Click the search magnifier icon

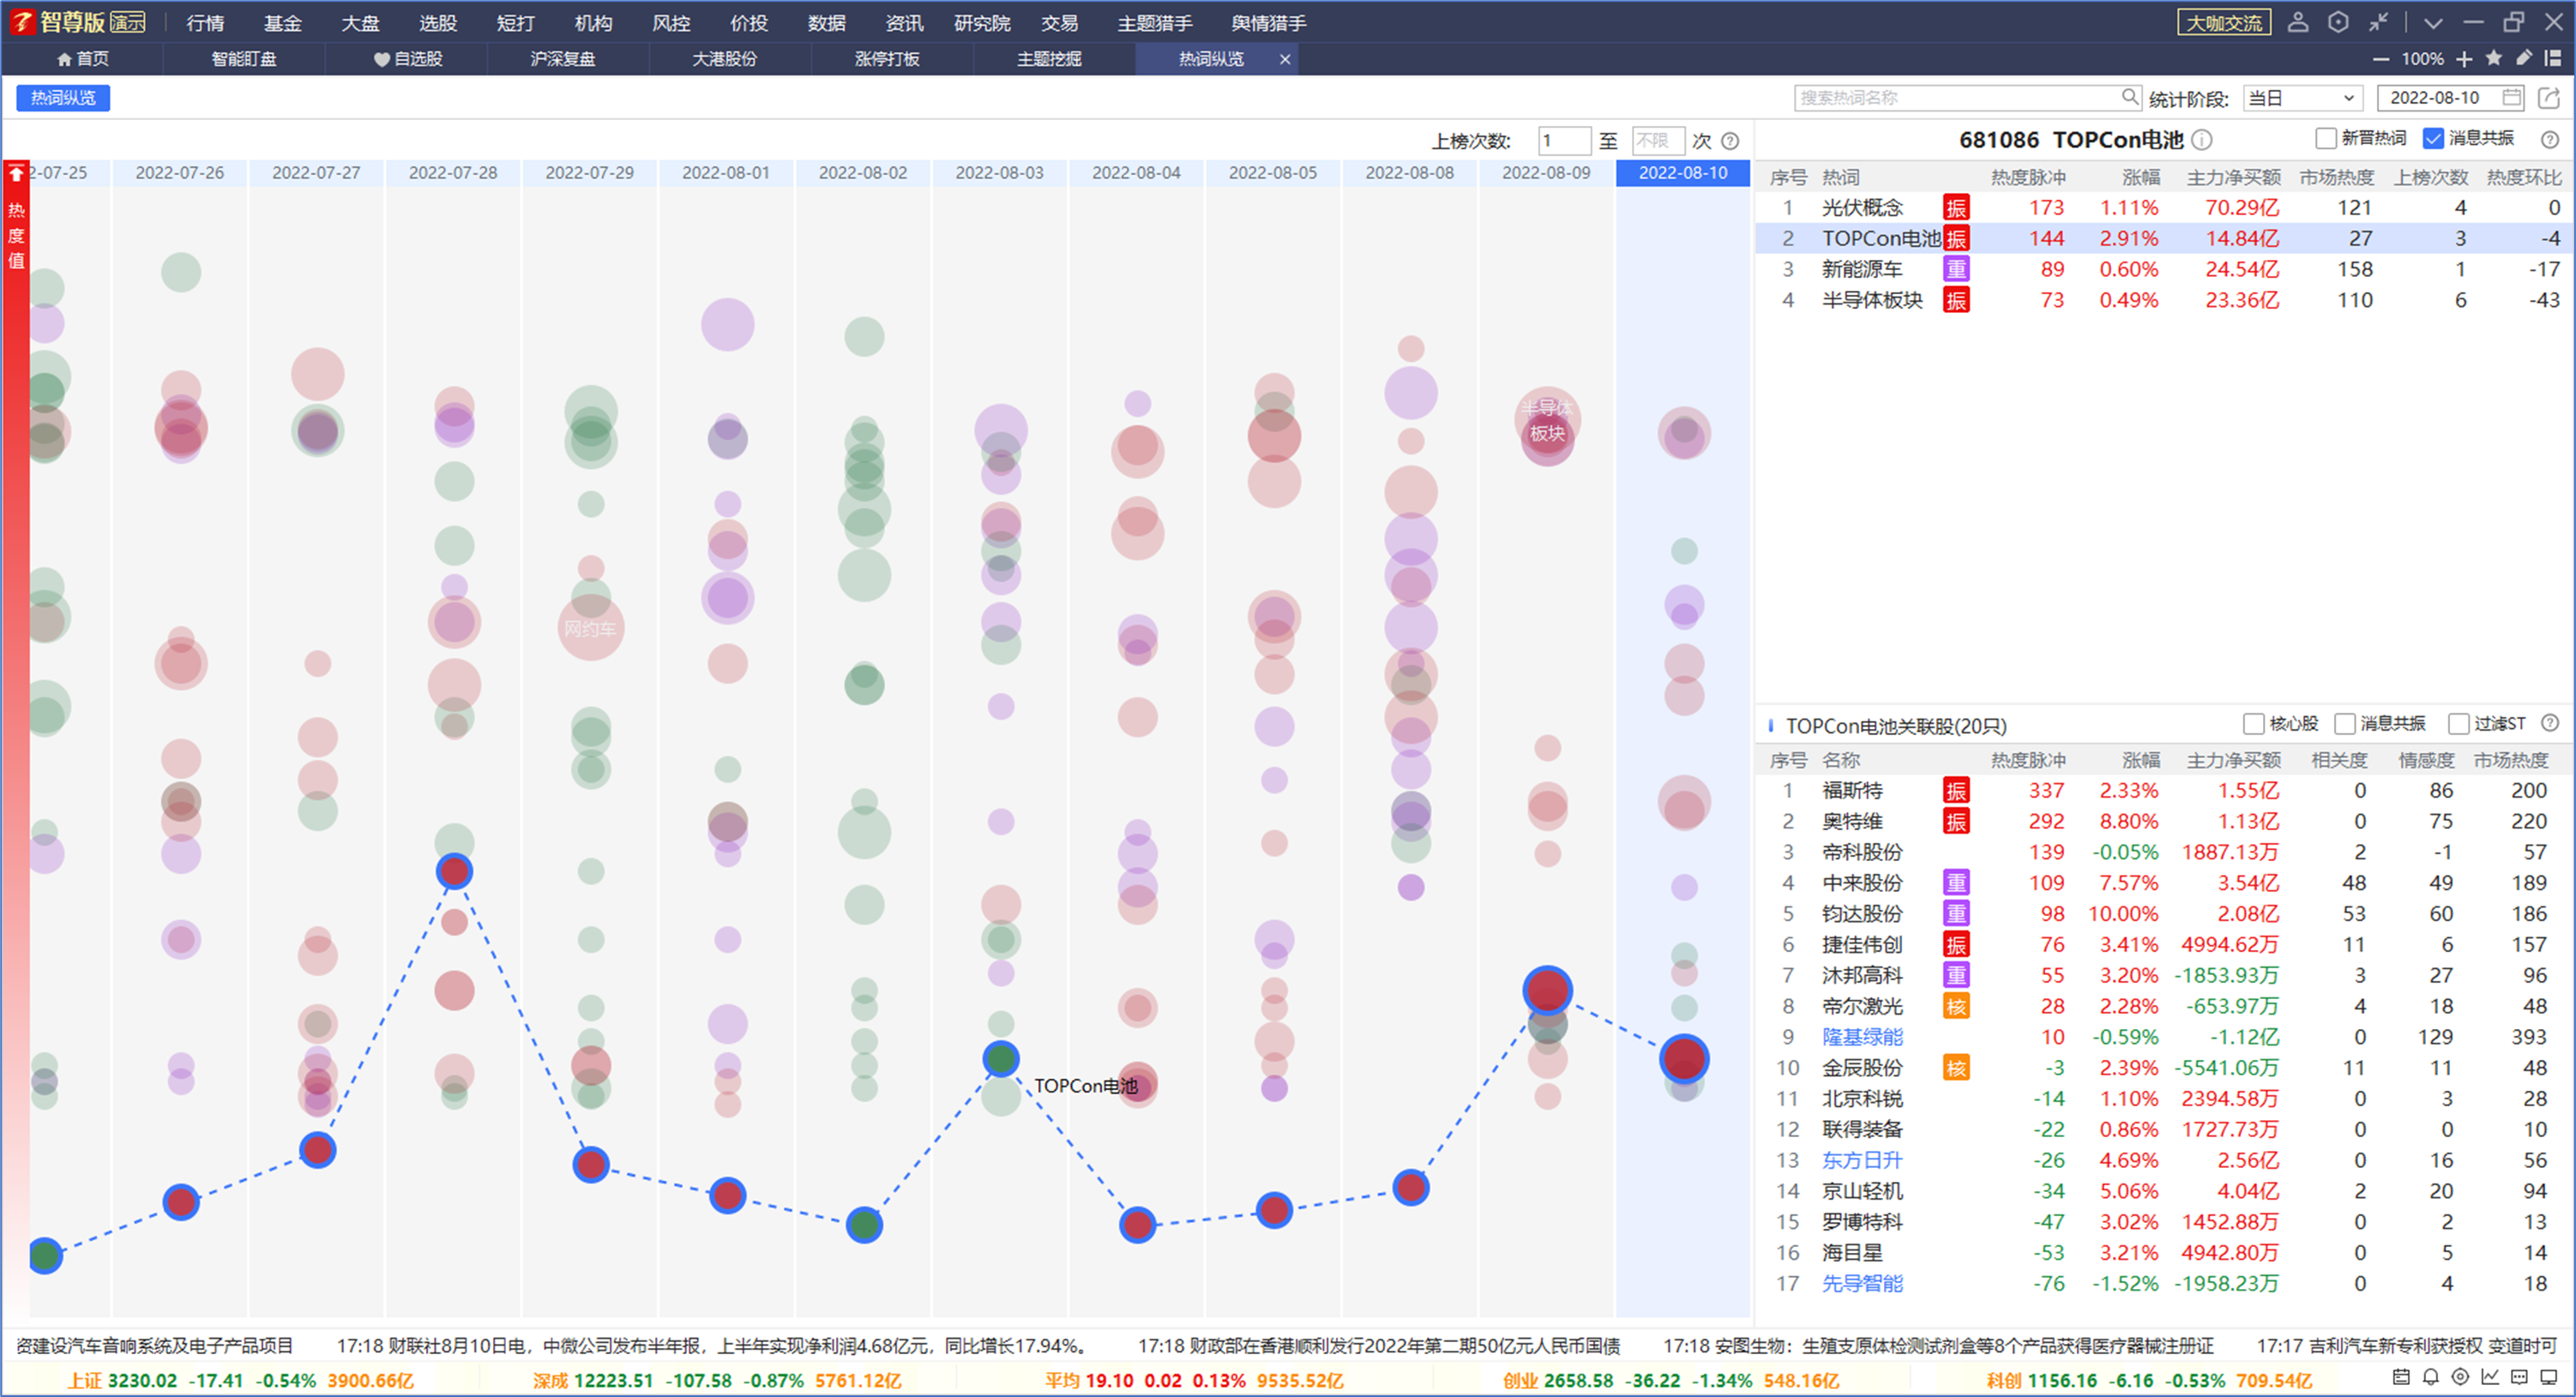pyautogui.click(x=2129, y=96)
